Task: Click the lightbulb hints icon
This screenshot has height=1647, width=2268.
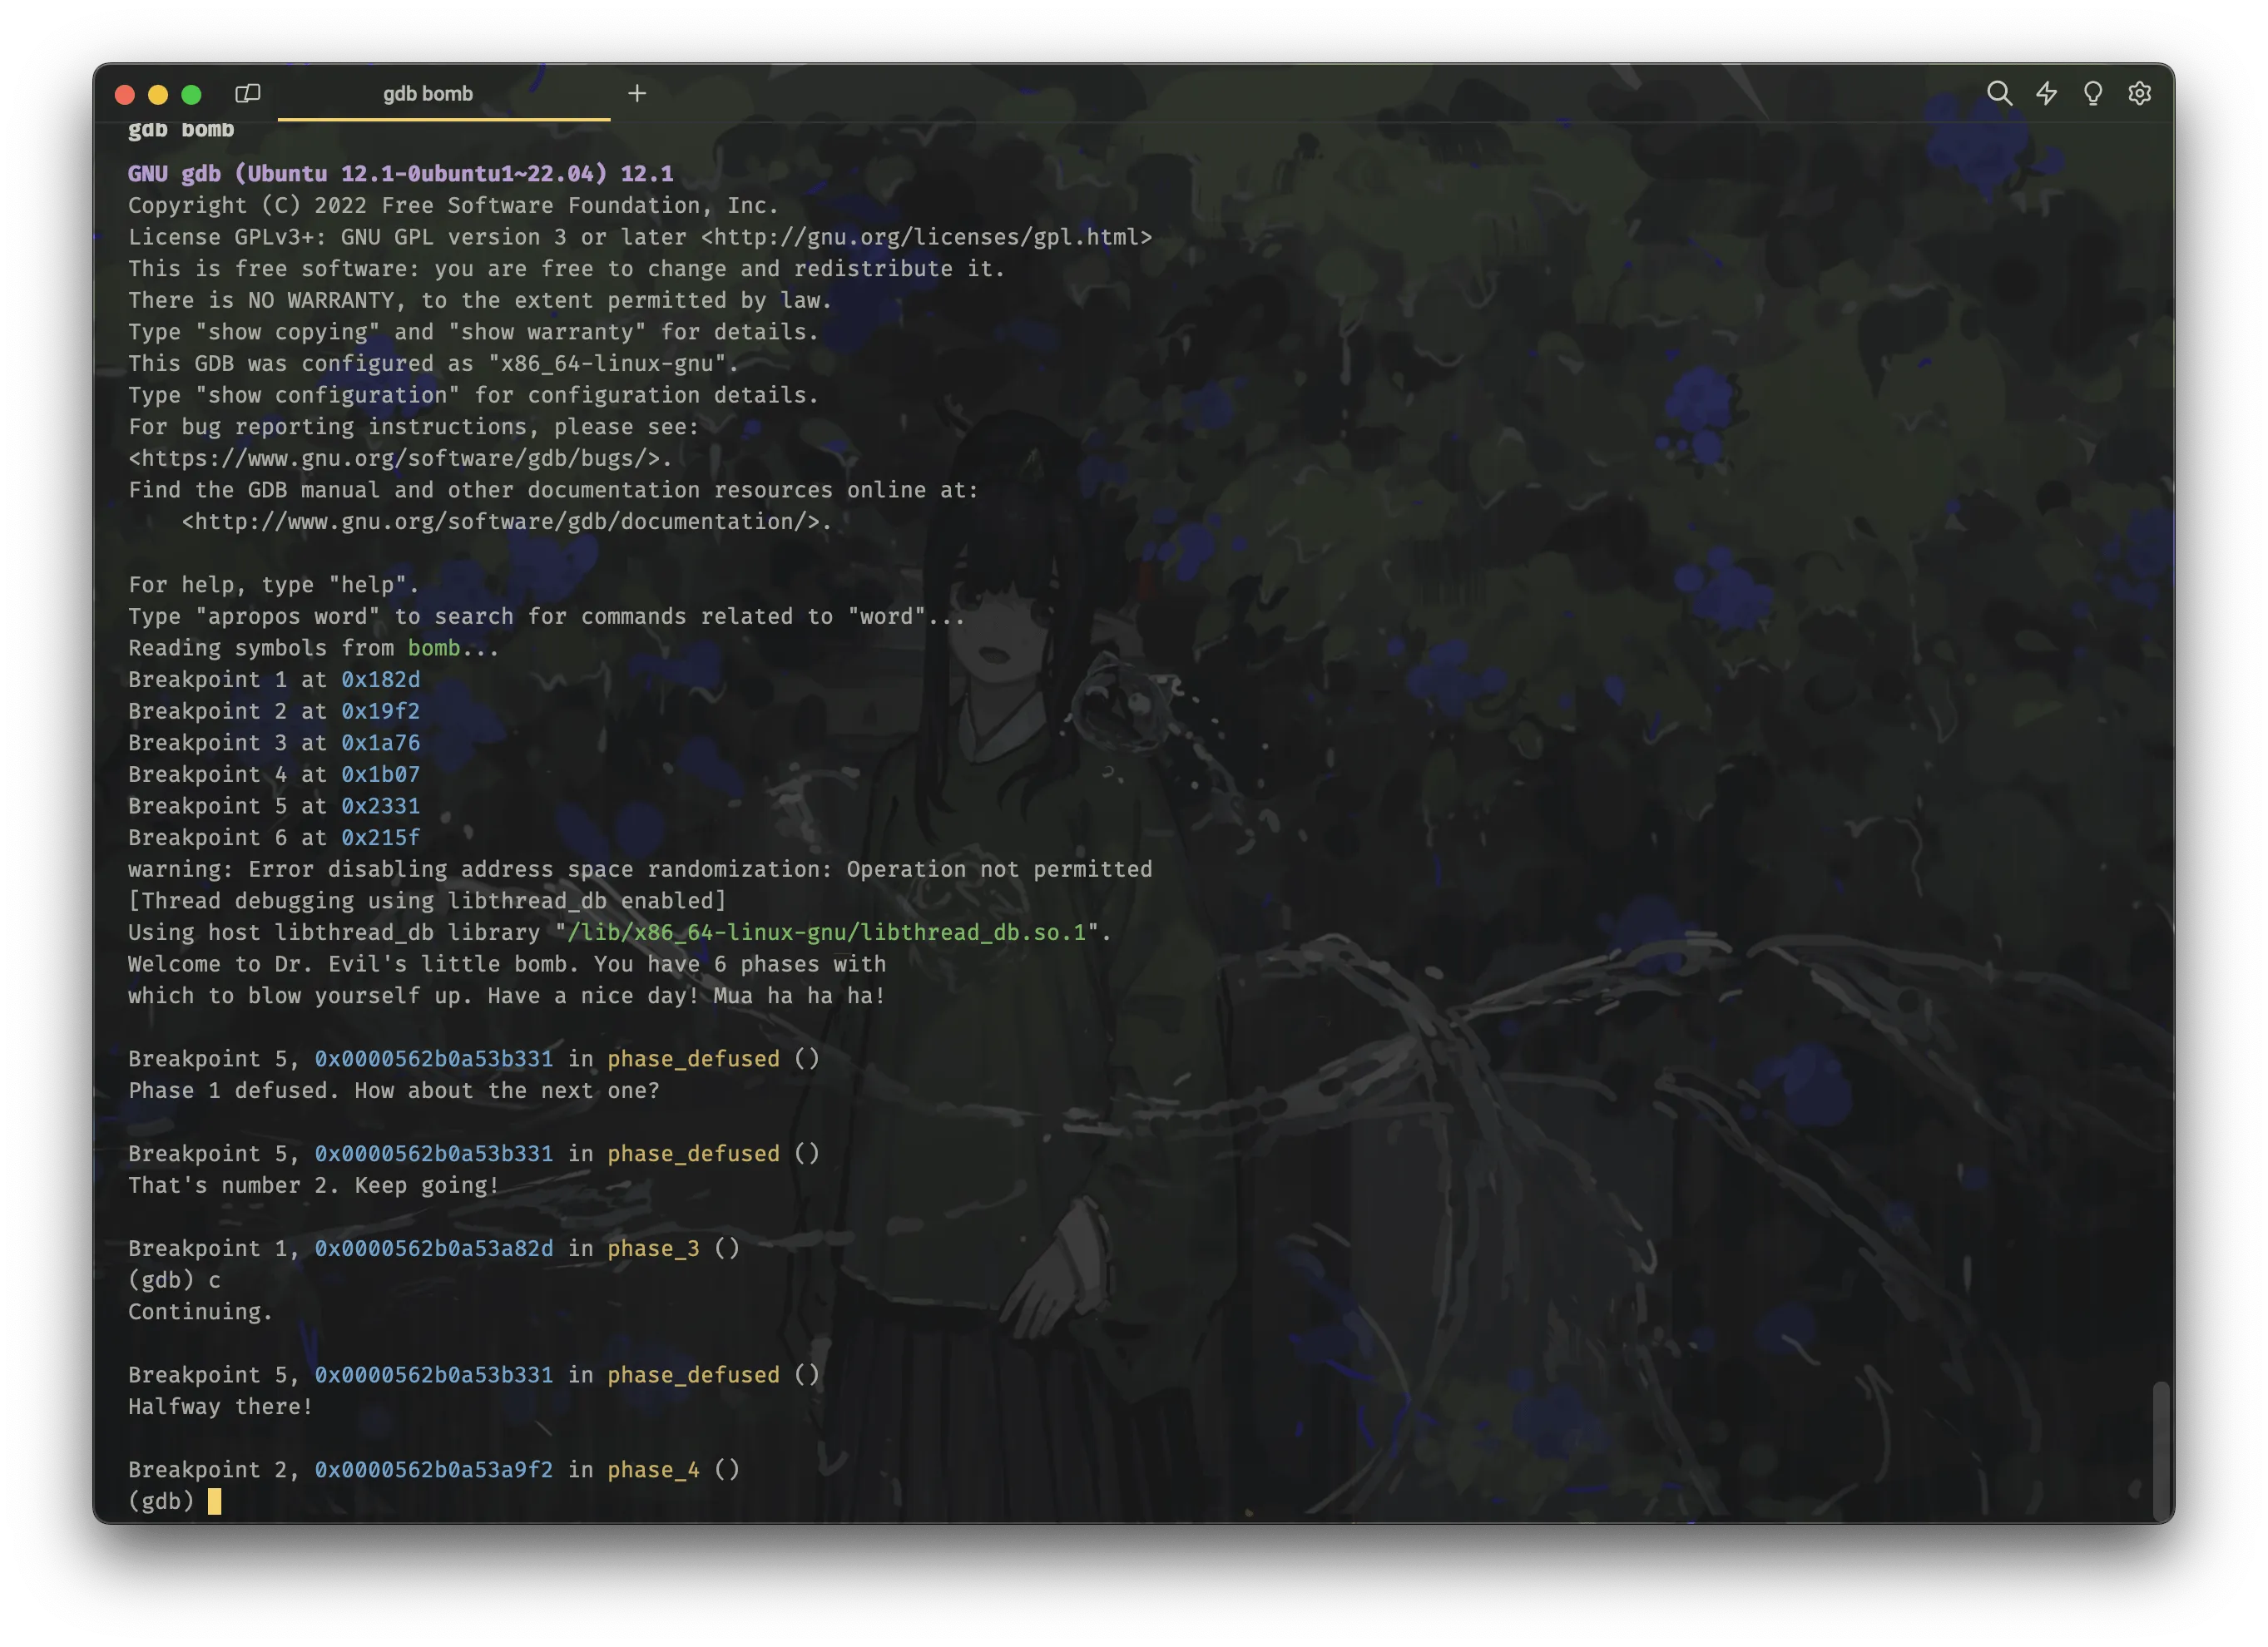Action: (2092, 93)
